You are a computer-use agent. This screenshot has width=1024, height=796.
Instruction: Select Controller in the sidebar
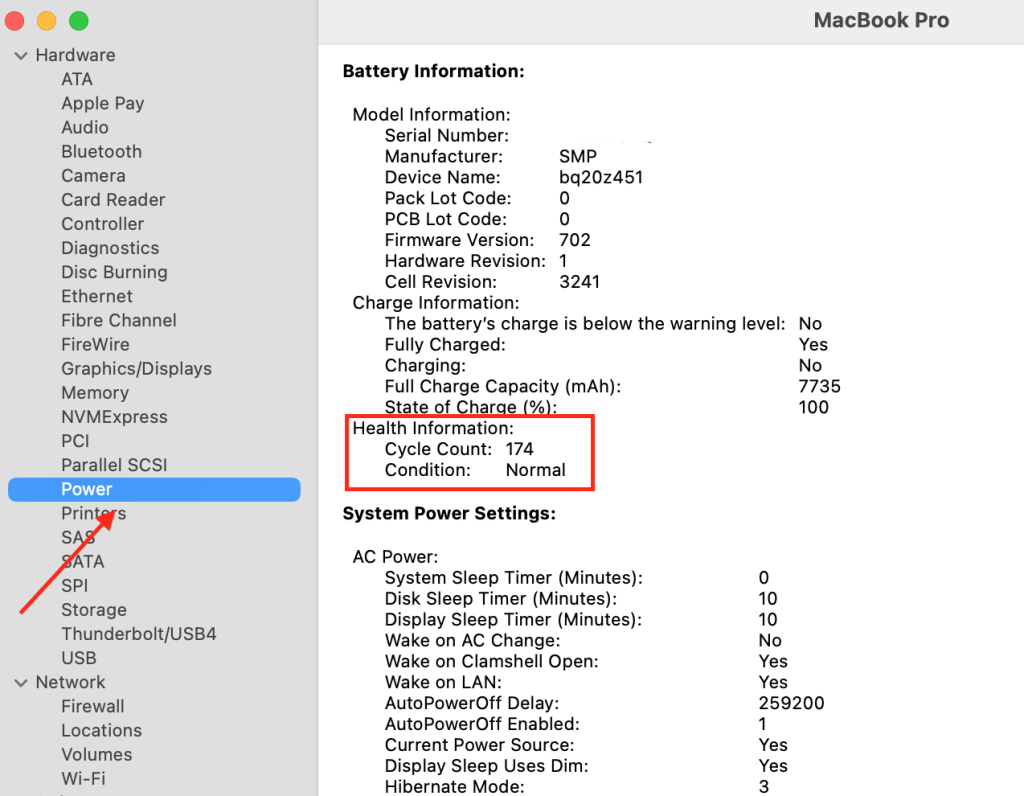click(x=103, y=224)
